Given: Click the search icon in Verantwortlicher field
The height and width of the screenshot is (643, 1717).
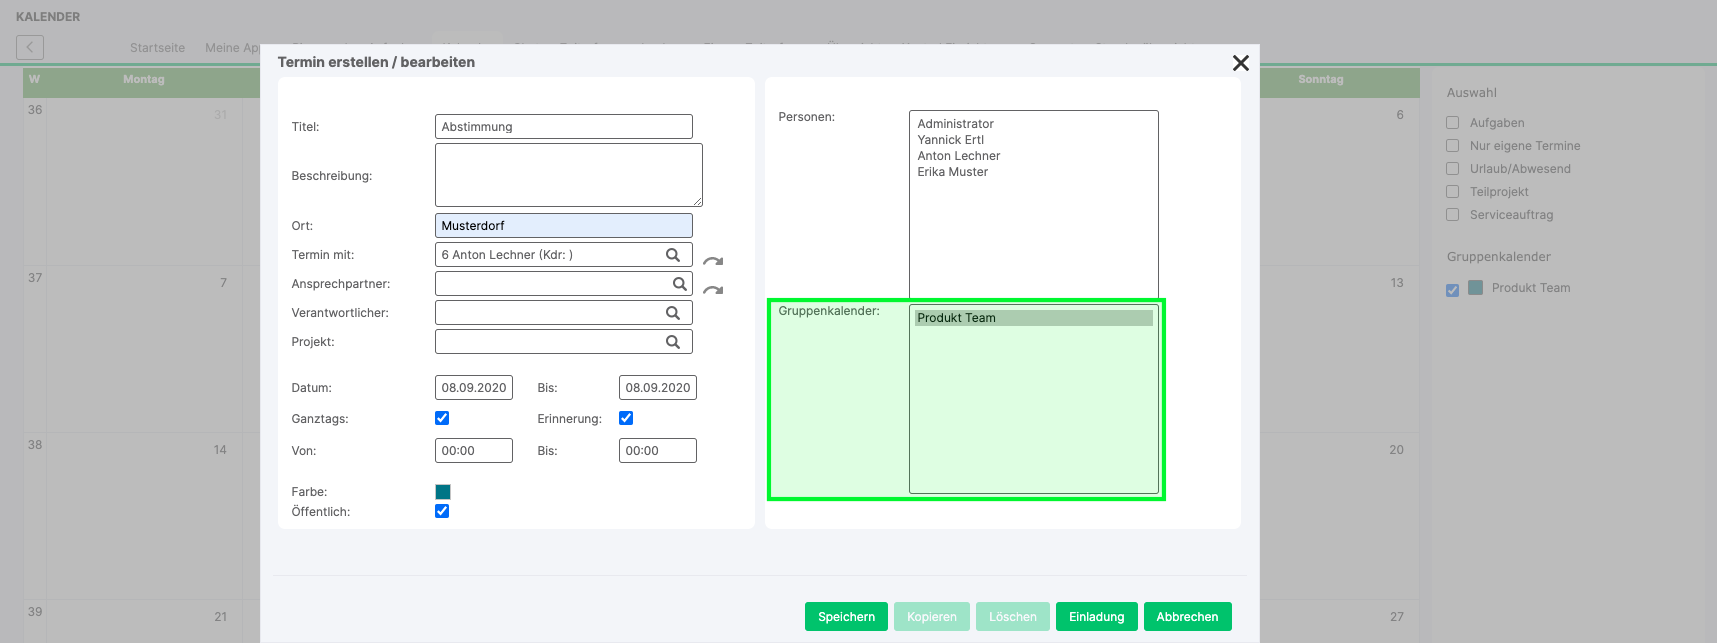Looking at the screenshot, I should [673, 313].
